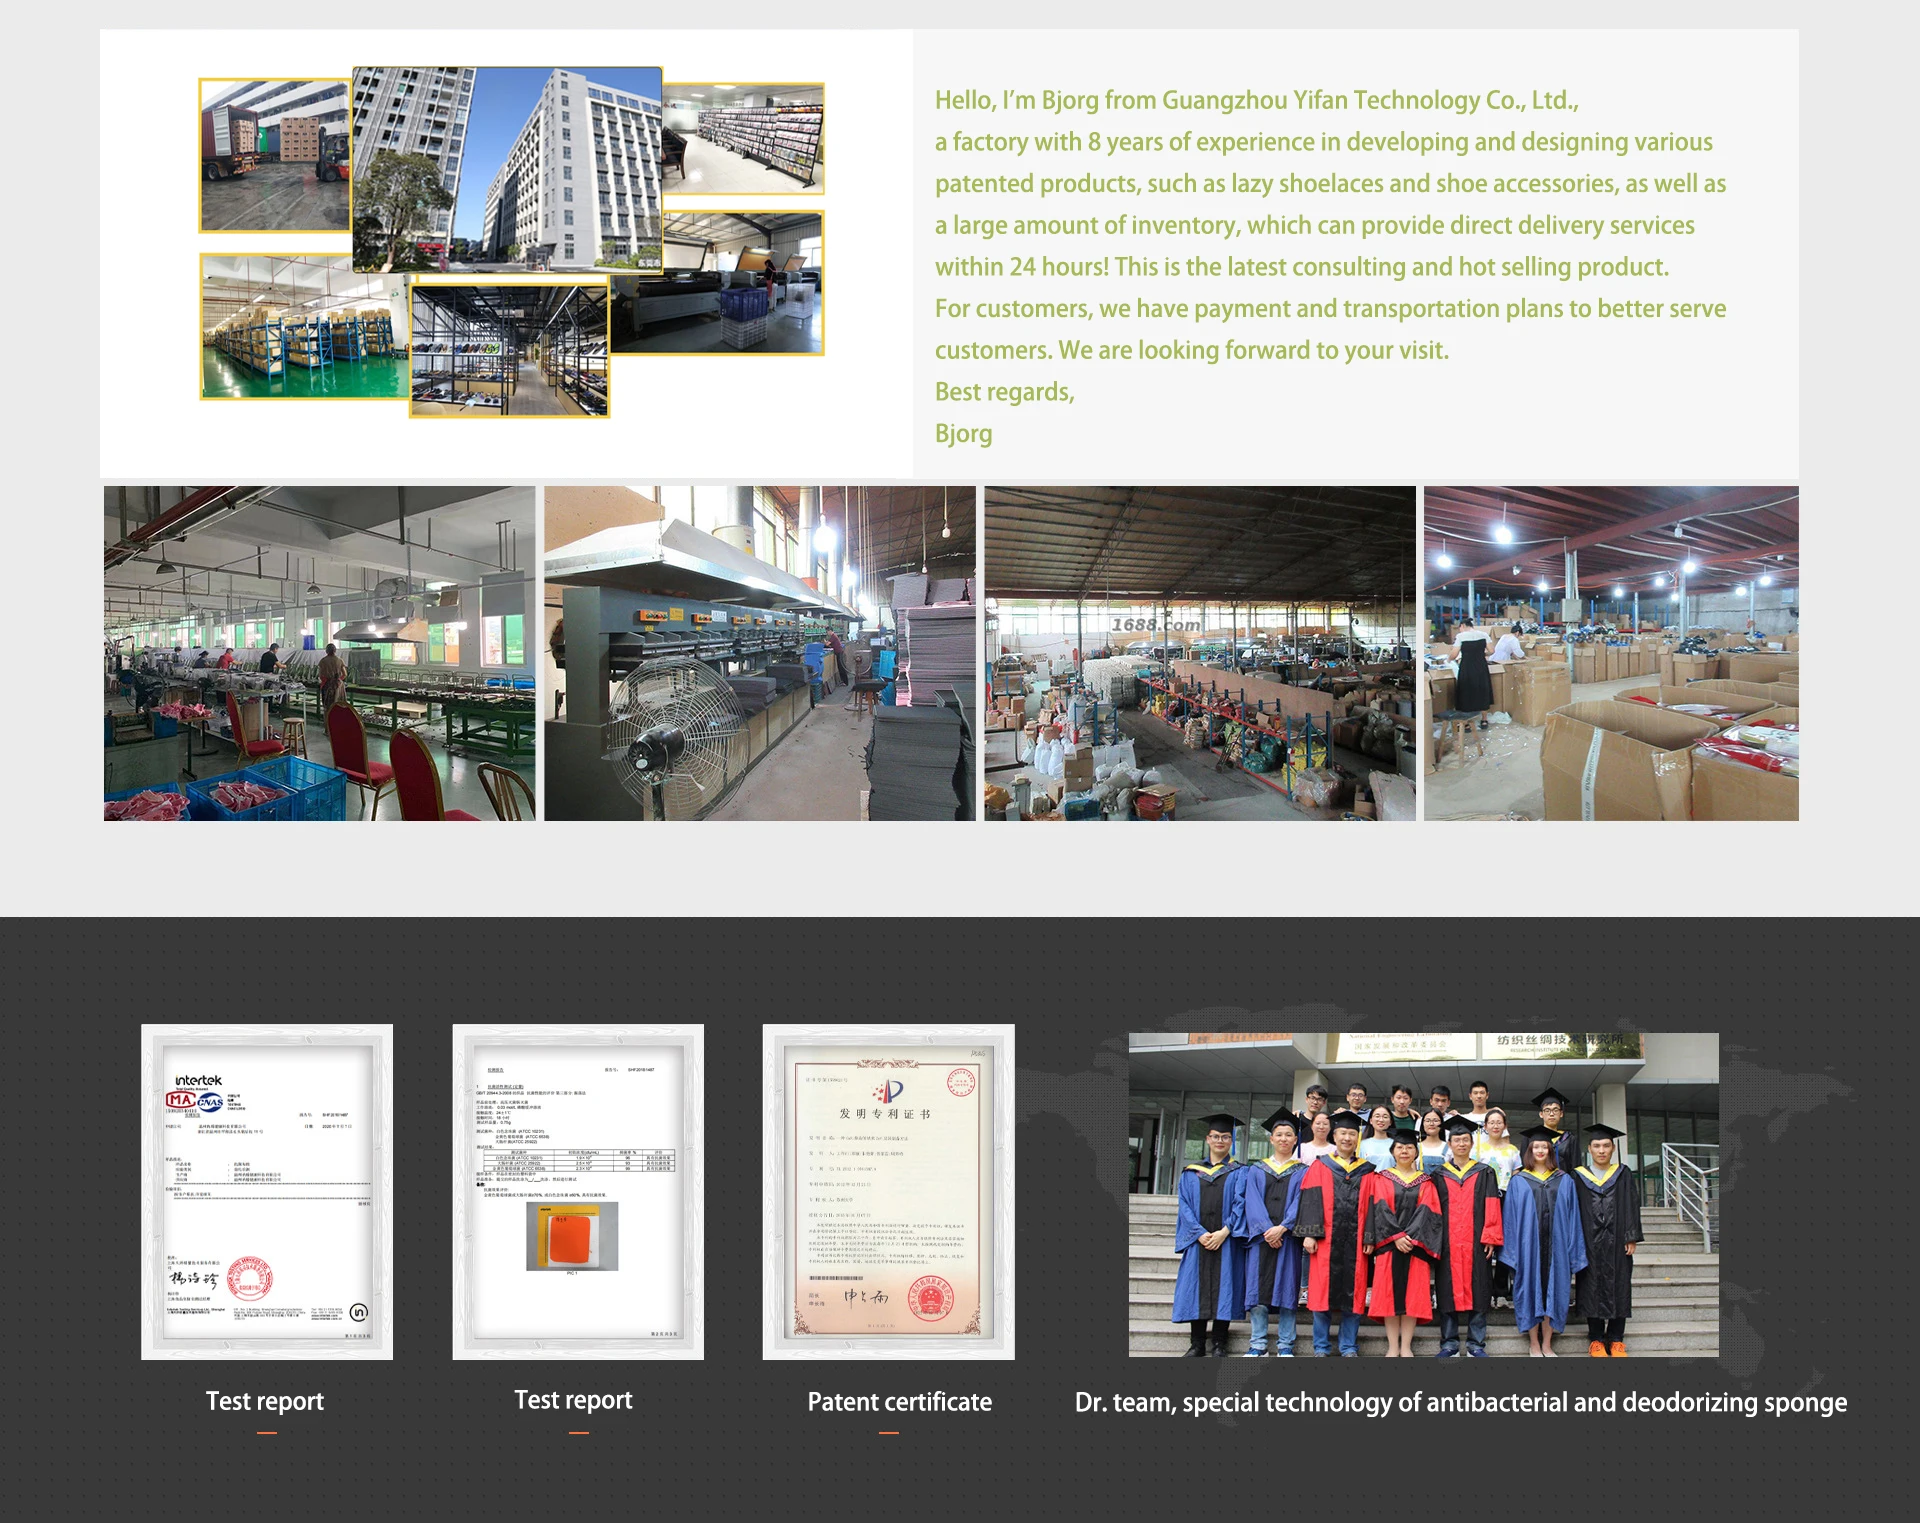
Task: Click the patent certificate image
Action: 888,1190
